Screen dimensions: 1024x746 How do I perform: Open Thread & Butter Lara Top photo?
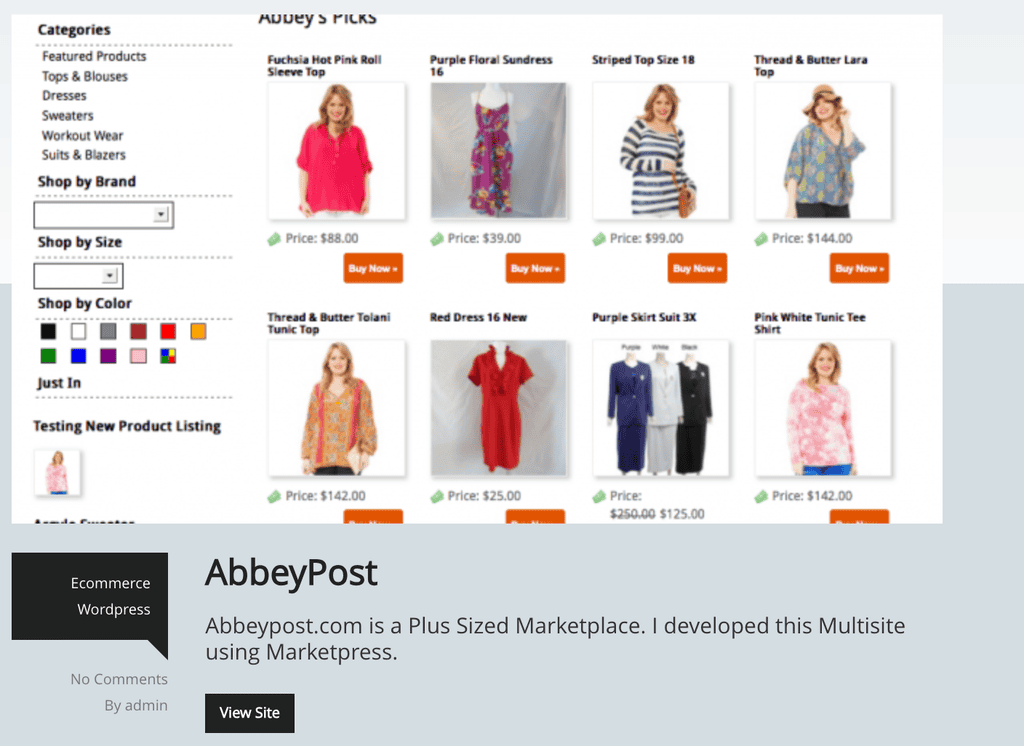pos(823,151)
